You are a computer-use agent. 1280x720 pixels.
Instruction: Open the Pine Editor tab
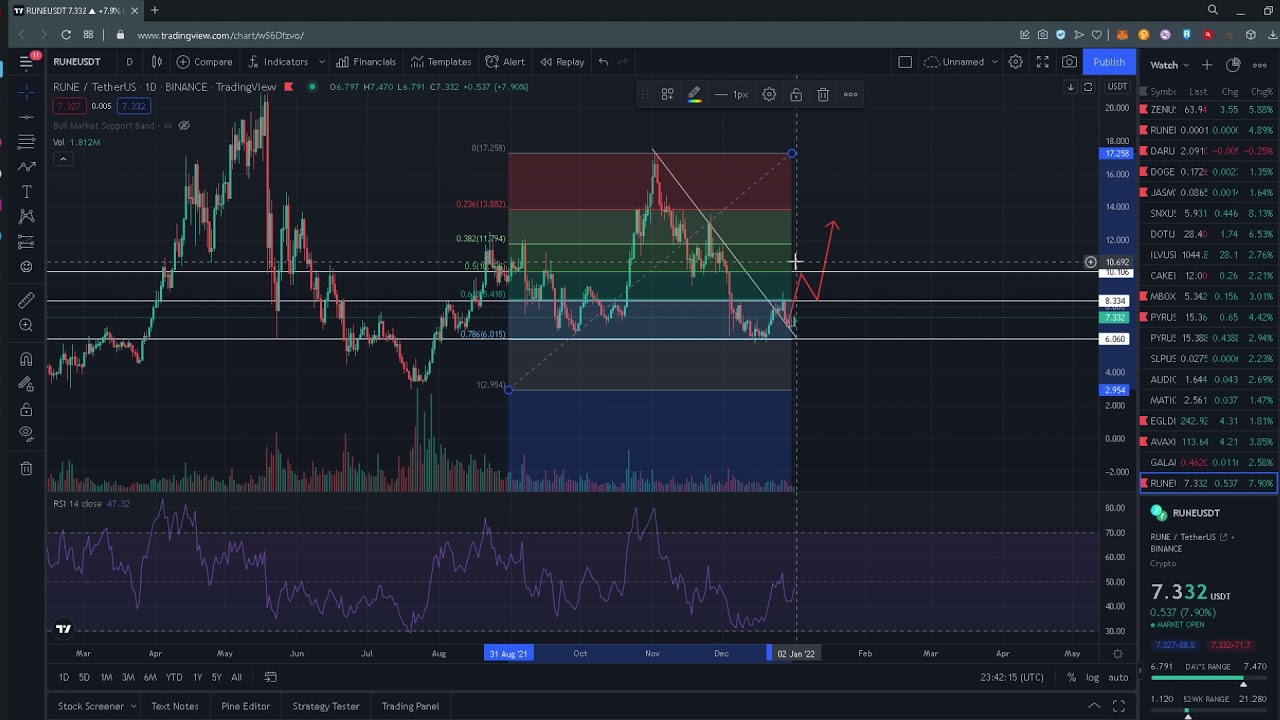click(x=245, y=706)
